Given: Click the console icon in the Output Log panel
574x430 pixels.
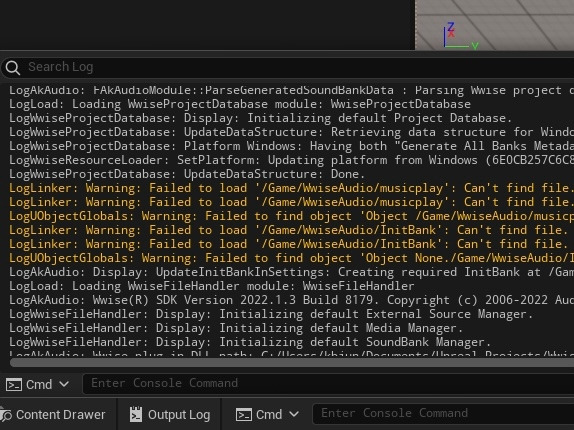Looking at the screenshot, I should click(x=14, y=385).
